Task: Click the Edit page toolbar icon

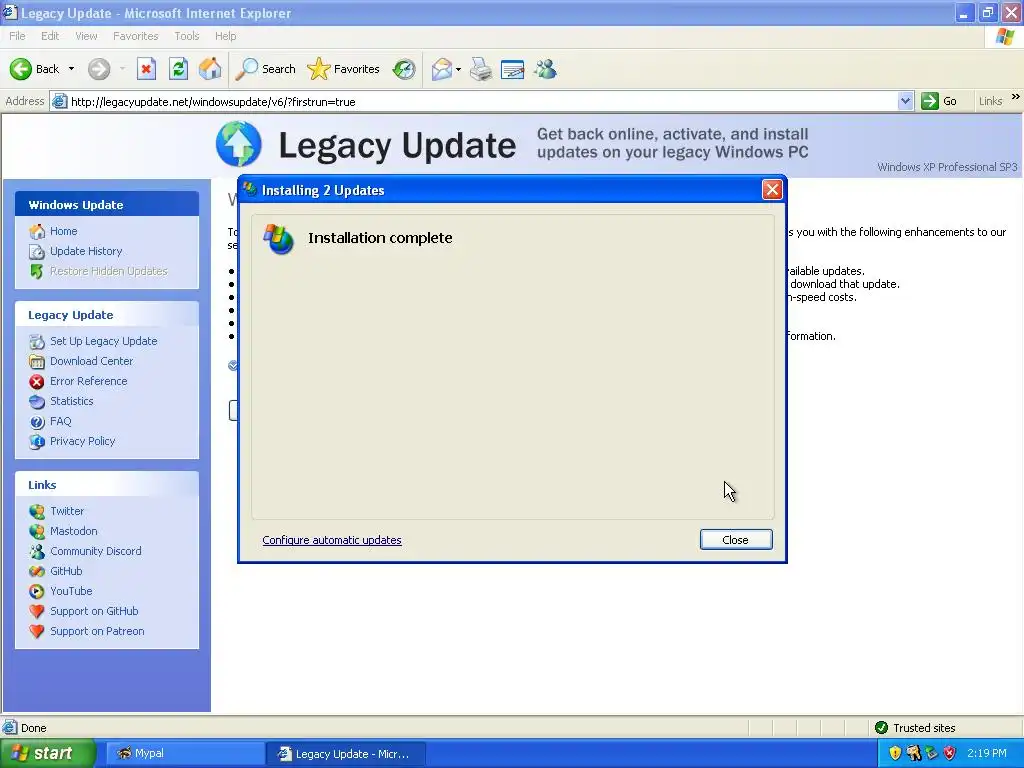Action: 513,69
